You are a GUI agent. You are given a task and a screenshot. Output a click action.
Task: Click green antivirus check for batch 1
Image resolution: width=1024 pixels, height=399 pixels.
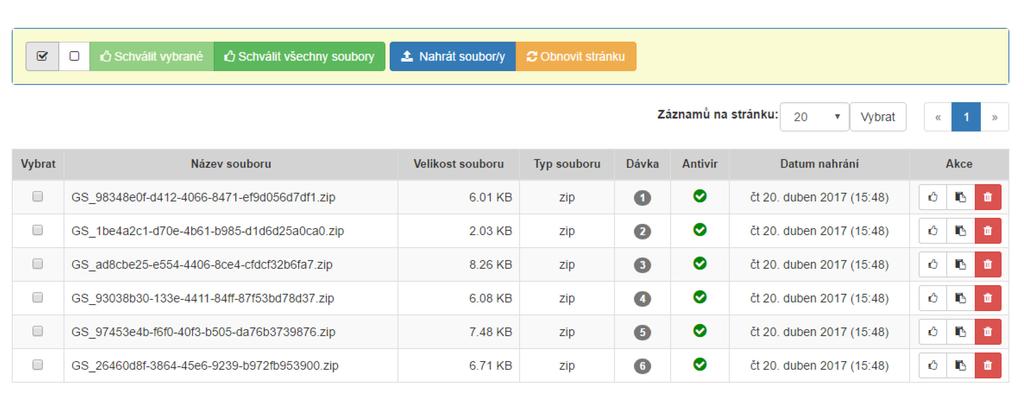pyautogui.click(x=700, y=196)
